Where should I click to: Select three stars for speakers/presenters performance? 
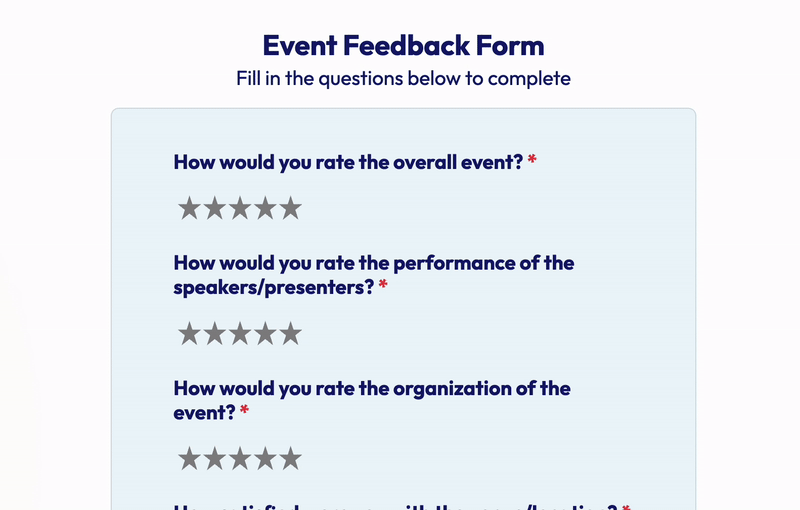[240, 334]
